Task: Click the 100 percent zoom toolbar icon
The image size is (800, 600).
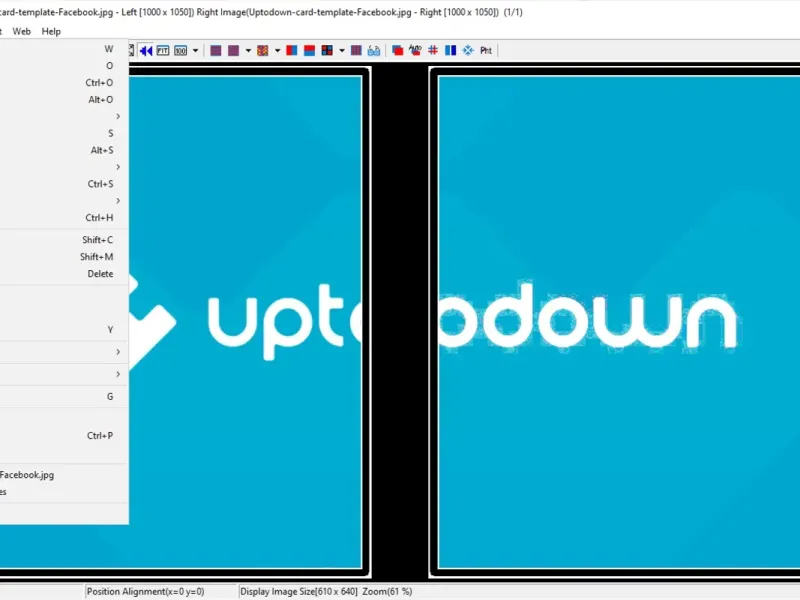Action: tap(181, 51)
